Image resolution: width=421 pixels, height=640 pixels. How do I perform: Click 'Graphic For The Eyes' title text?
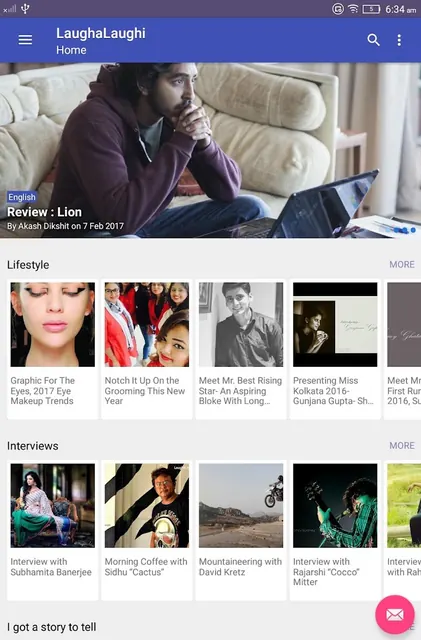[x=43, y=391]
